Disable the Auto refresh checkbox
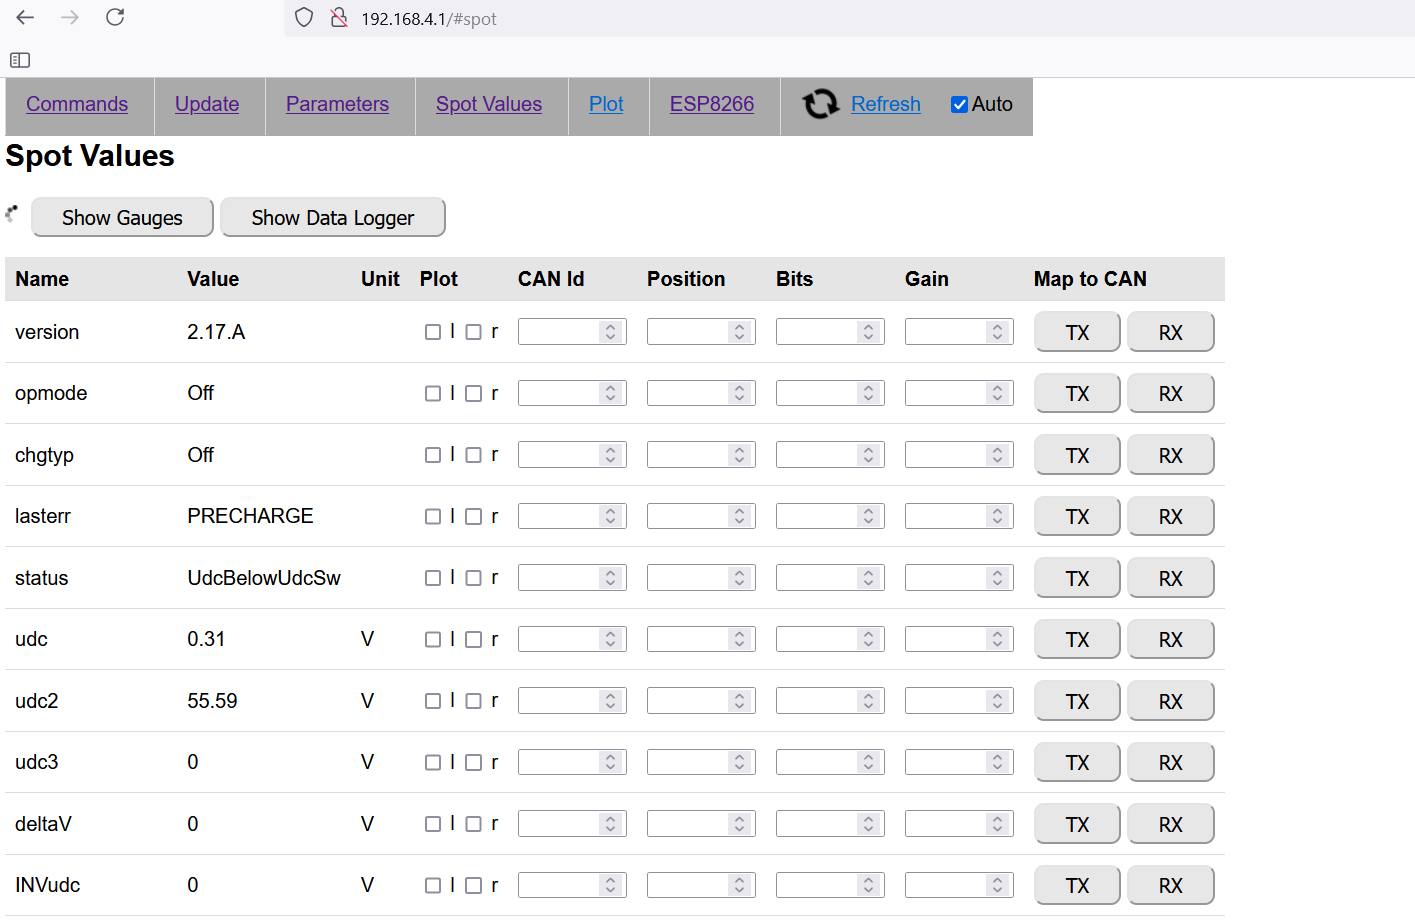Screen dimensions: 1415x921 [x=959, y=105]
